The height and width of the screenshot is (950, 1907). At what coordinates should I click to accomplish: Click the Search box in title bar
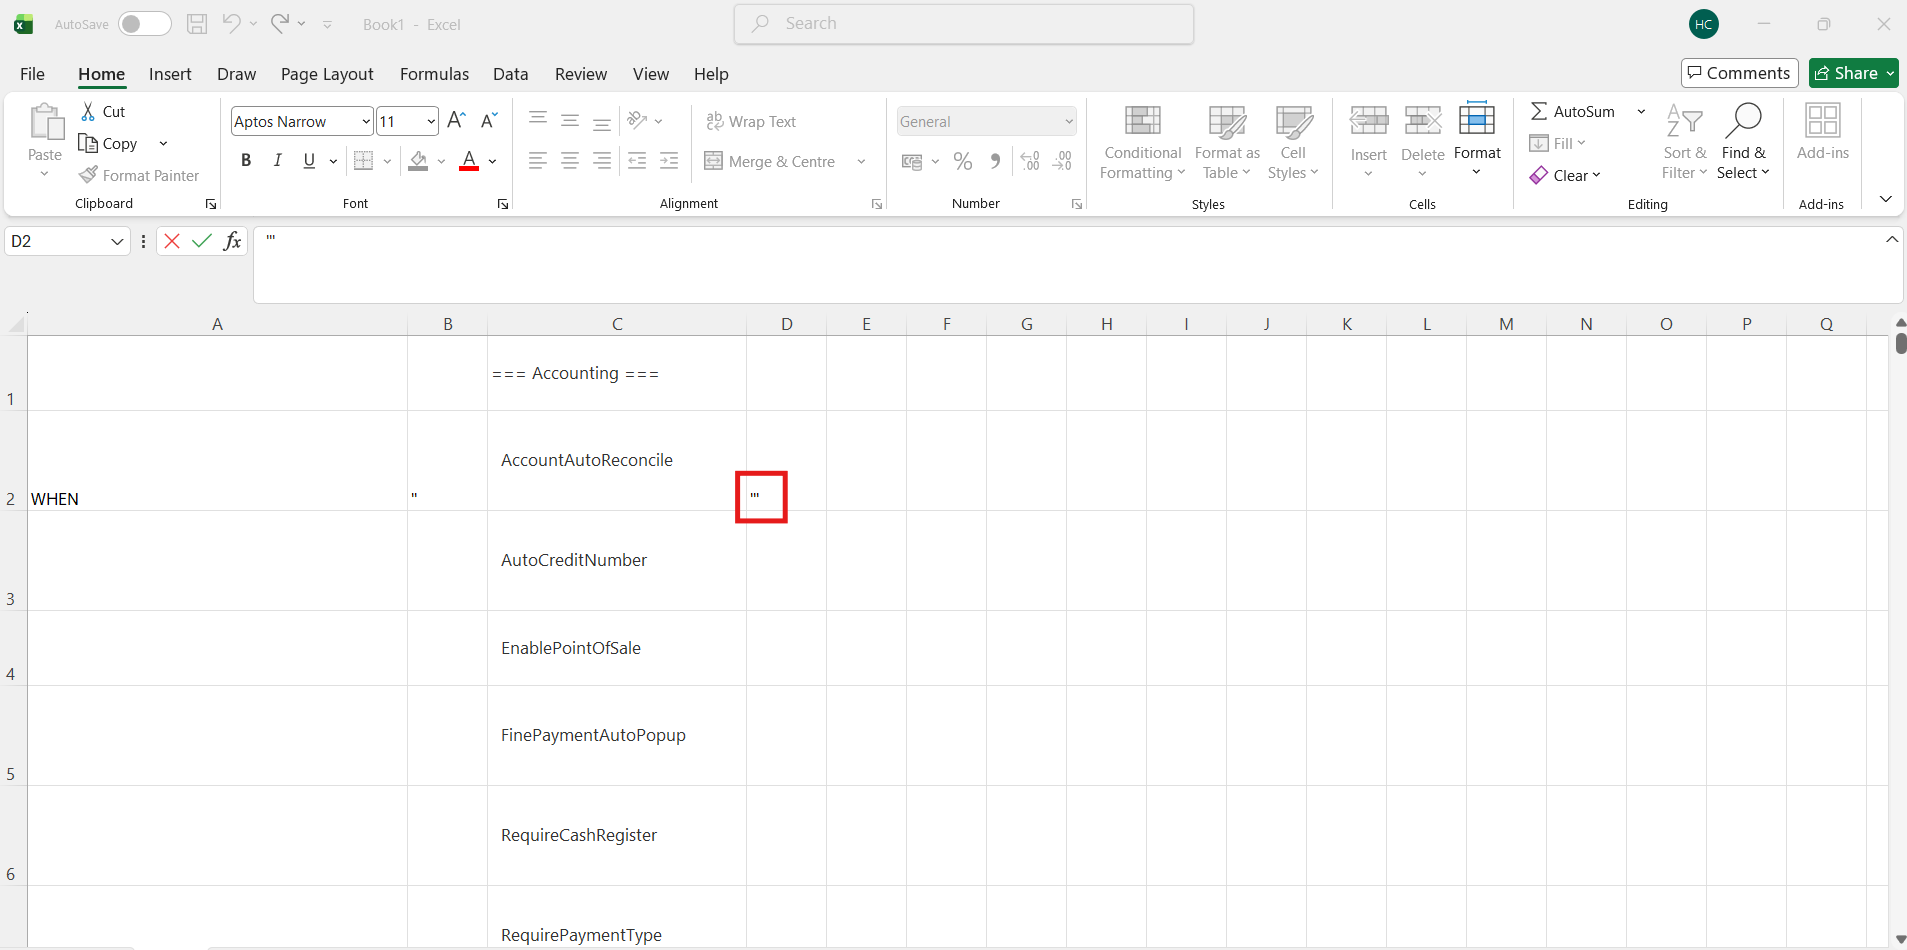click(964, 24)
